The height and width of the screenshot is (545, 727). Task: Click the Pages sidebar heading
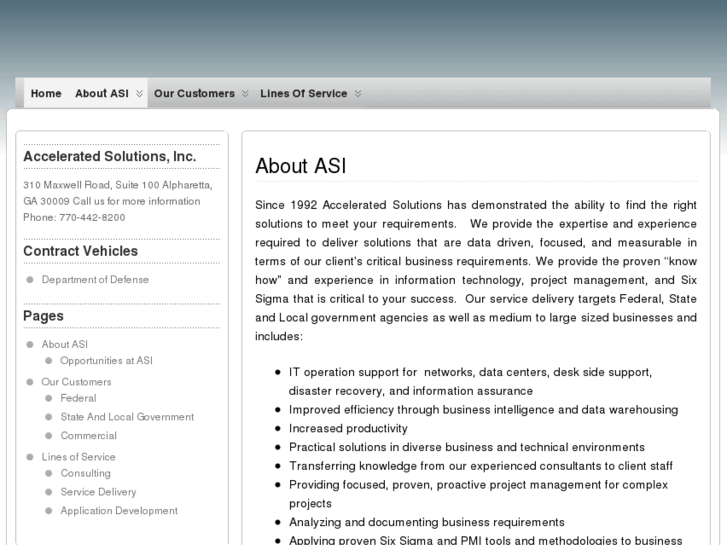43,316
